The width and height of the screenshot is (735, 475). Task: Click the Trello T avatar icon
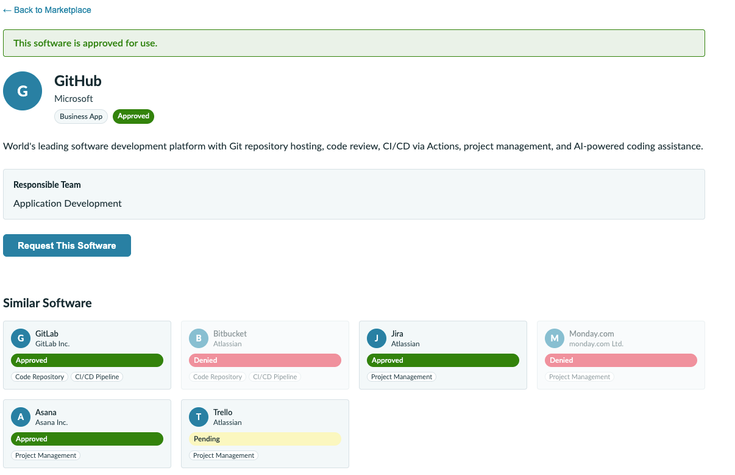pos(199,417)
